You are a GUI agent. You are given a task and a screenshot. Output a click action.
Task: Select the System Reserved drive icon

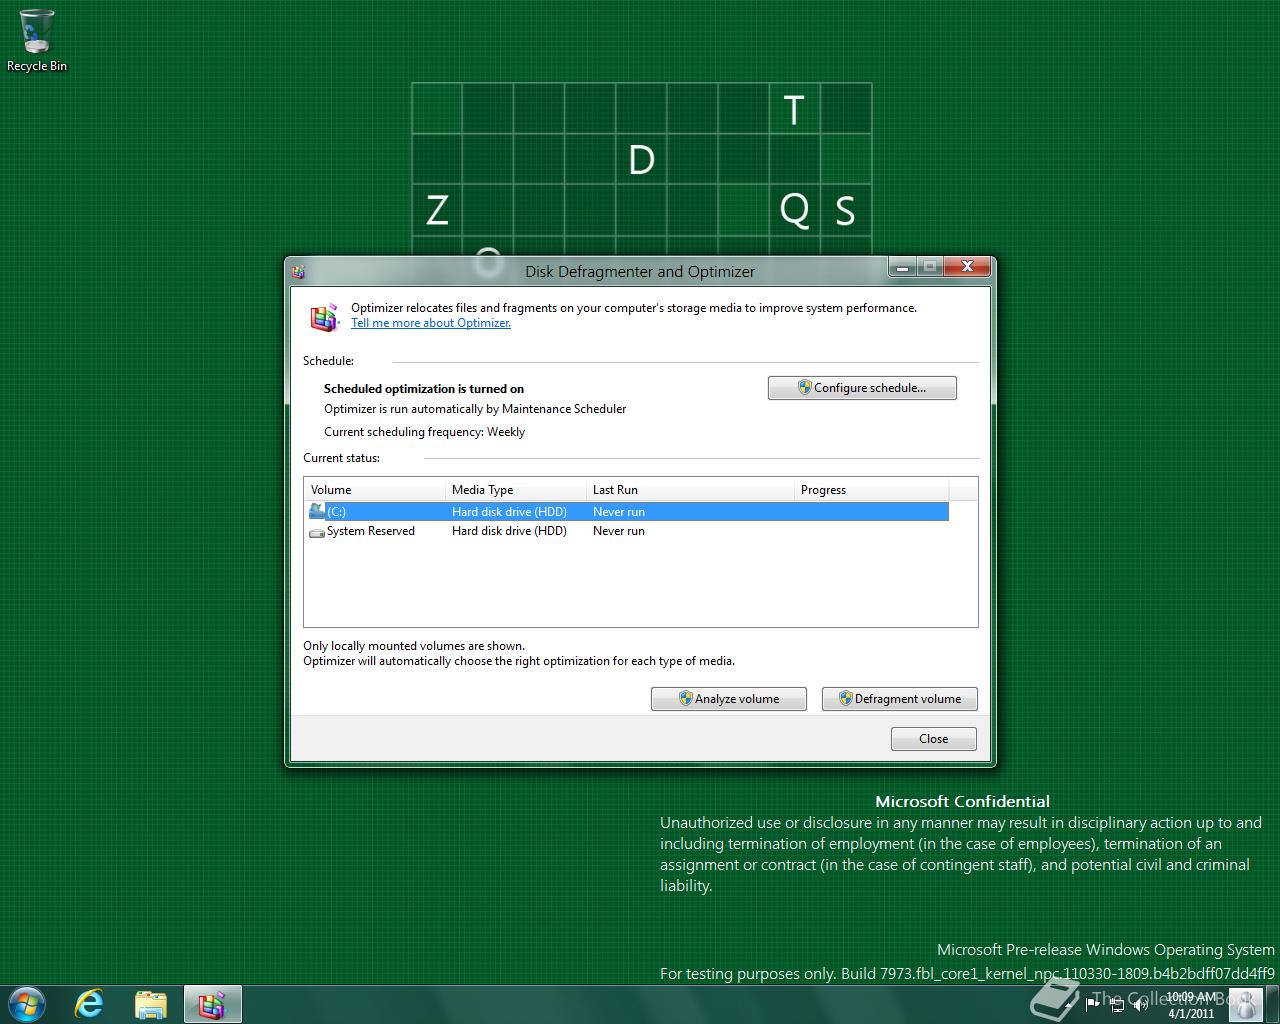tap(317, 531)
